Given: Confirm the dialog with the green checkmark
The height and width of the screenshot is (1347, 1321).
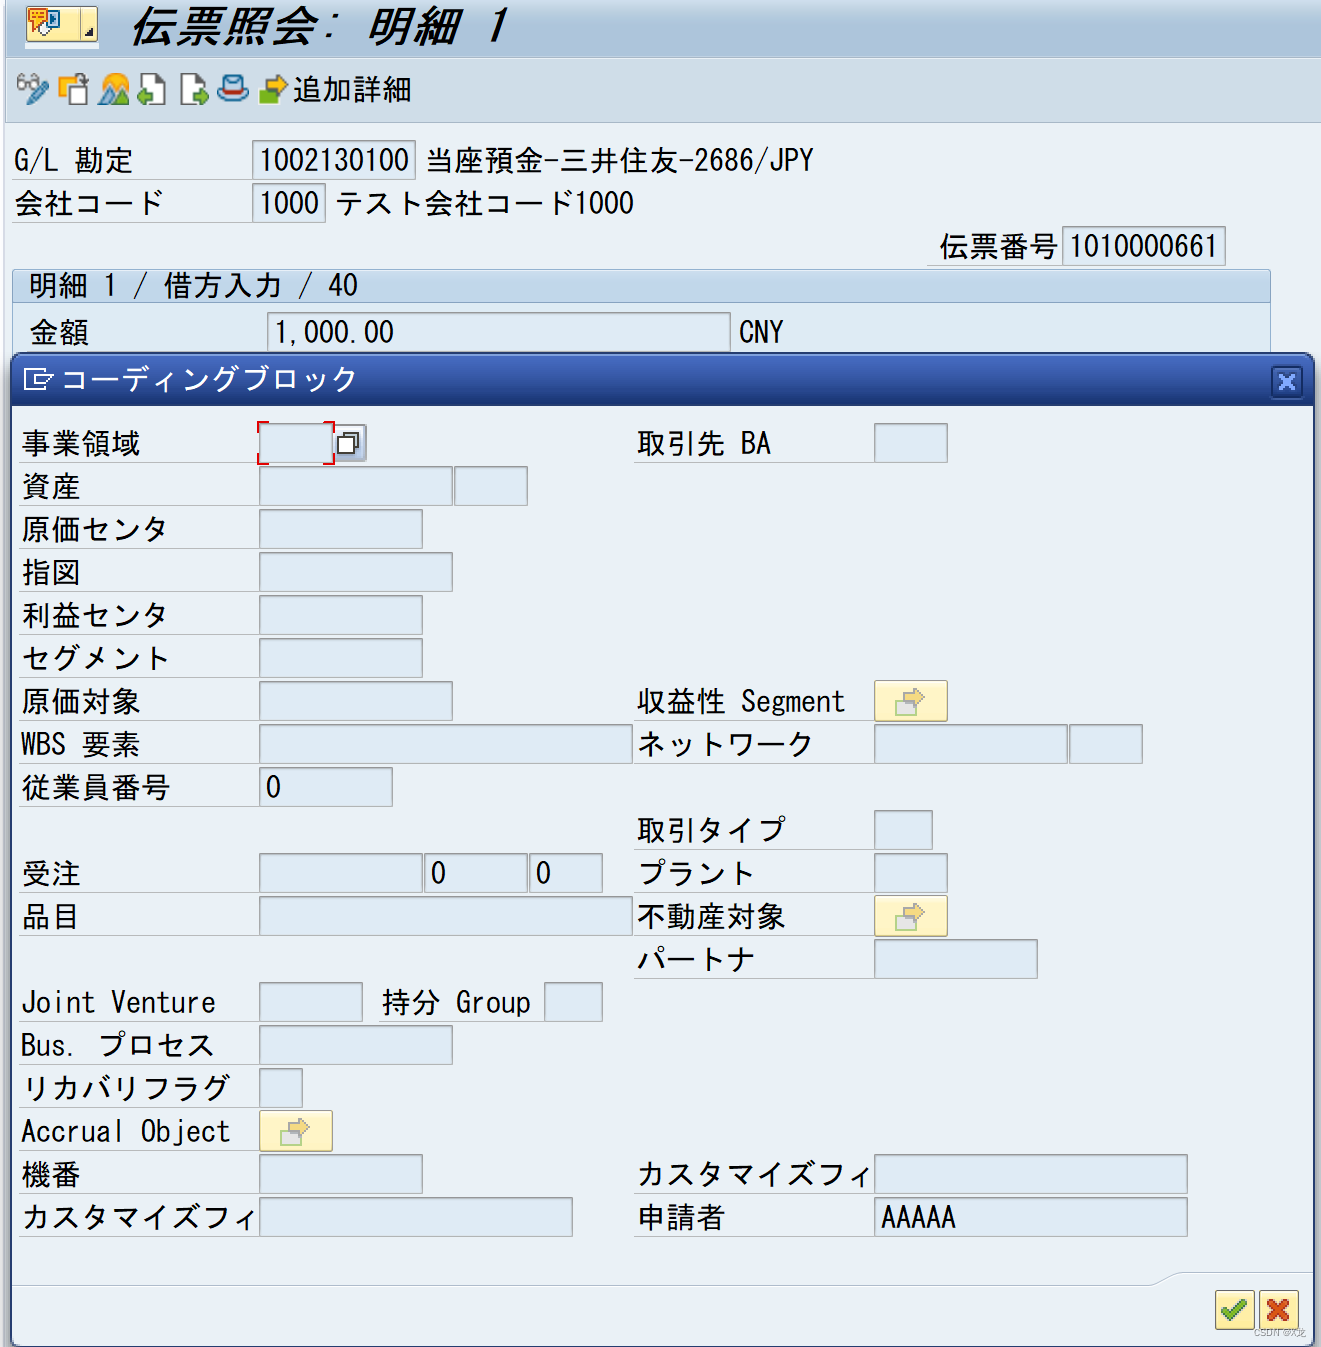Looking at the screenshot, I should pyautogui.click(x=1233, y=1310).
